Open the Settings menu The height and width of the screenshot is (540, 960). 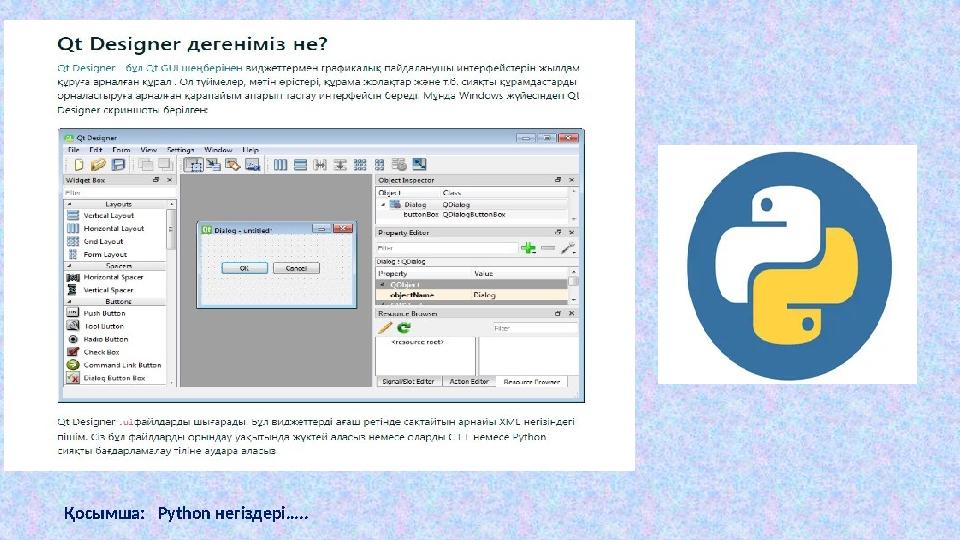(181, 149)
